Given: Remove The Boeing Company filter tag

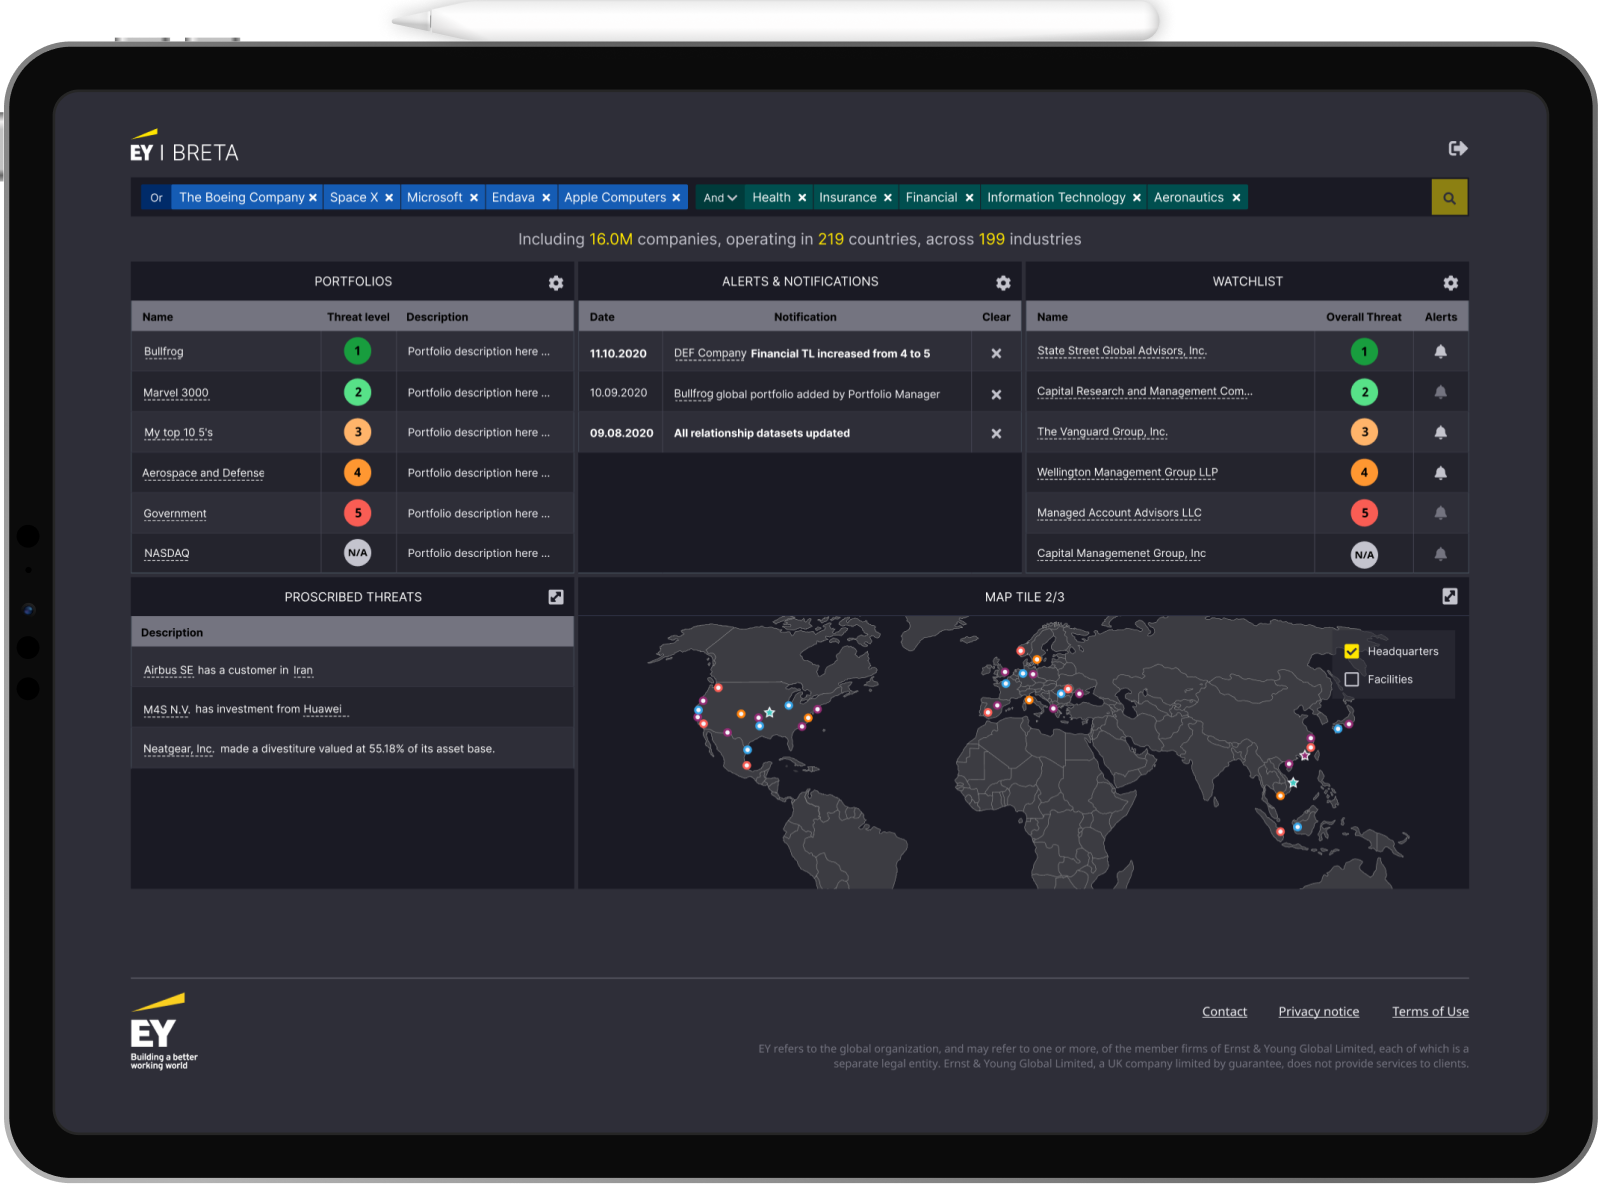Looking at the screenshot, I should click(x=313, y=198).
